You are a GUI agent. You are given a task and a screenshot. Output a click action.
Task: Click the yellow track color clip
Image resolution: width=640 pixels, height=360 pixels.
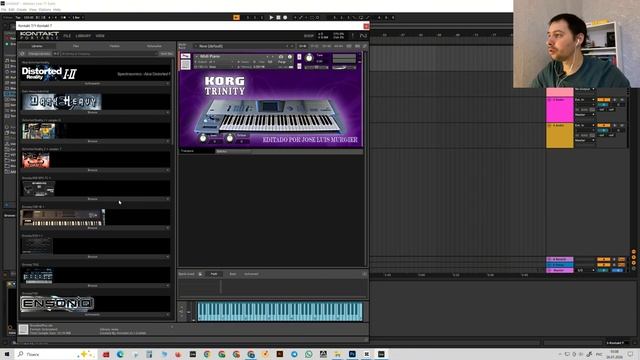[x=560, y=136]
